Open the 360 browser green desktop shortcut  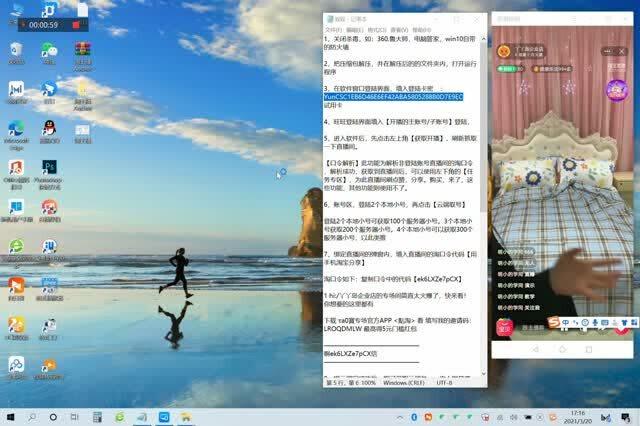coord(16,246)
